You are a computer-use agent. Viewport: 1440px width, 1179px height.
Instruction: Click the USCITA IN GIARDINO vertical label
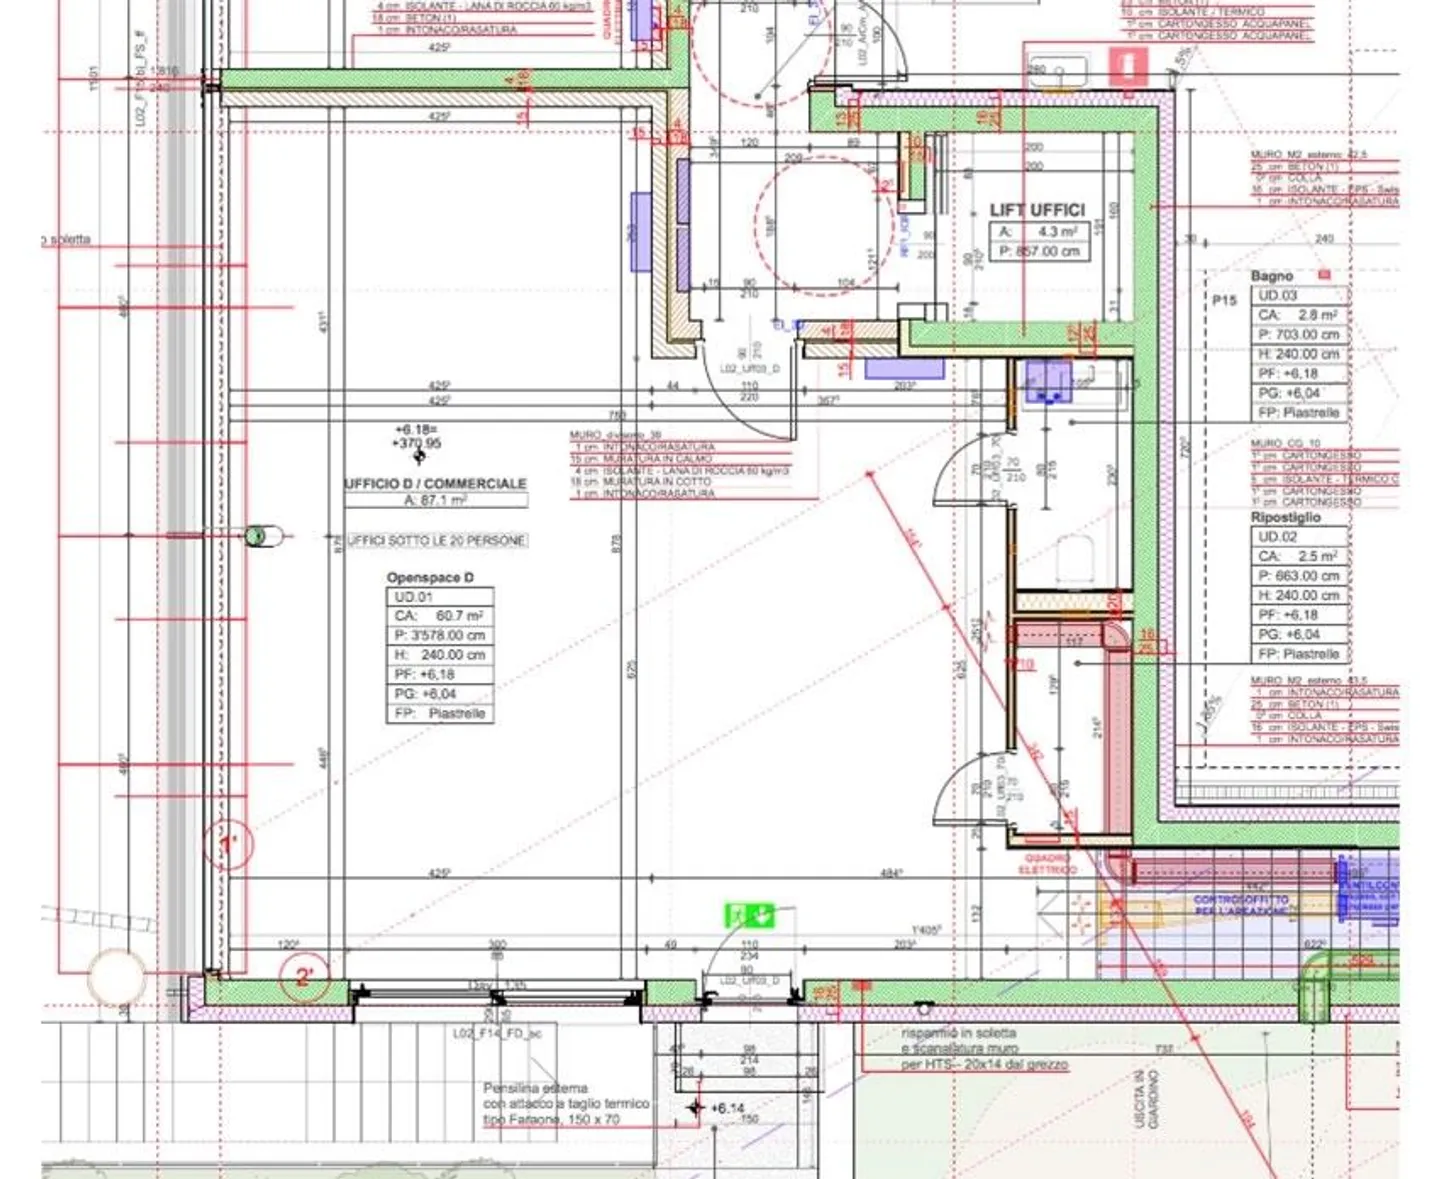click(x=1145, y=1100)
